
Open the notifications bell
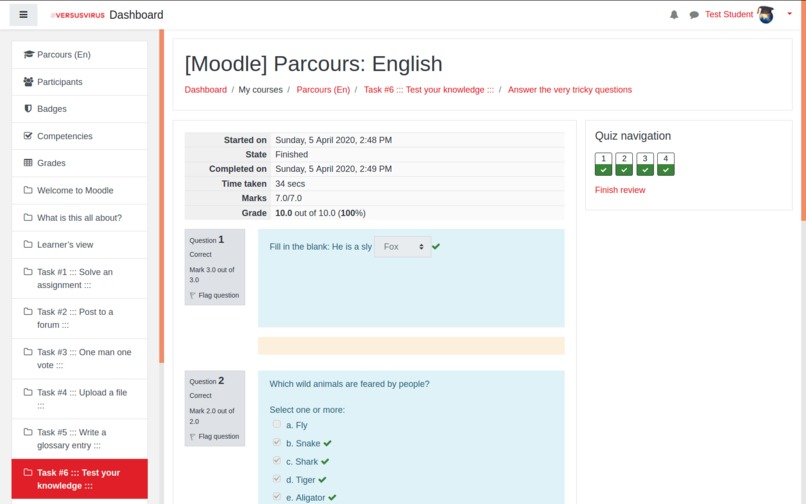[674, 15]
